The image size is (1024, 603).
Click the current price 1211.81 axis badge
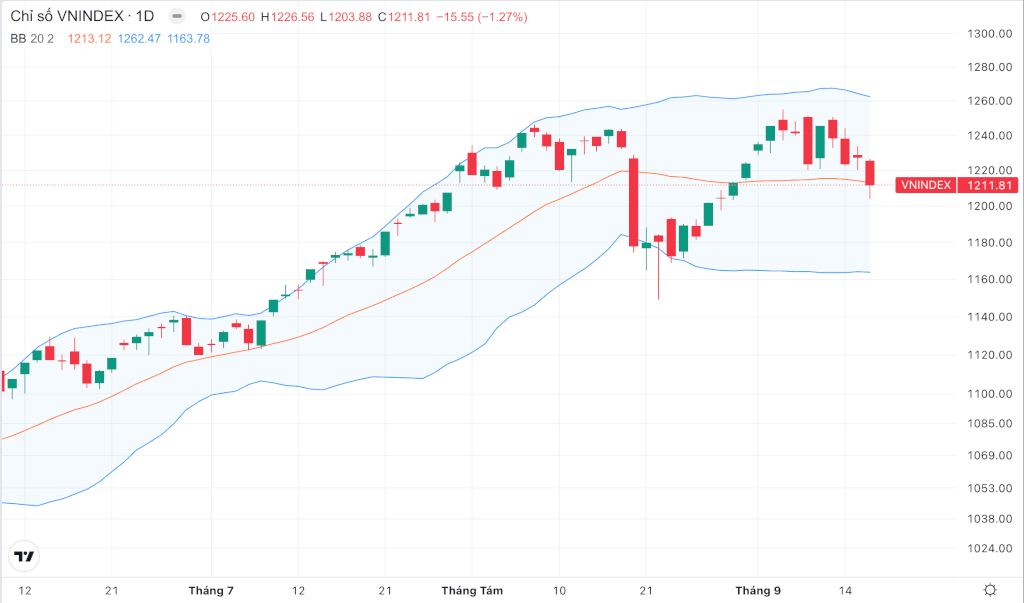tap(989, 186)
